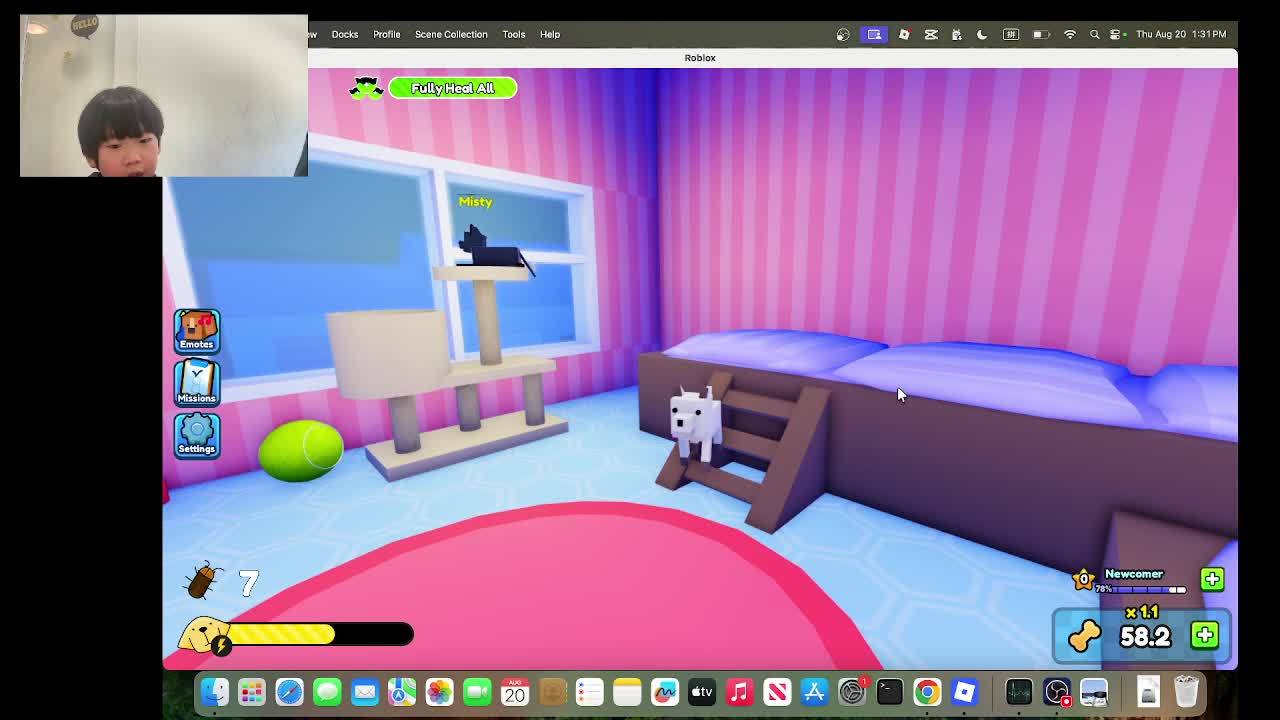Open News from the Dock
The width and height of the screenshot is (1280, 720).
coord(777,692)
